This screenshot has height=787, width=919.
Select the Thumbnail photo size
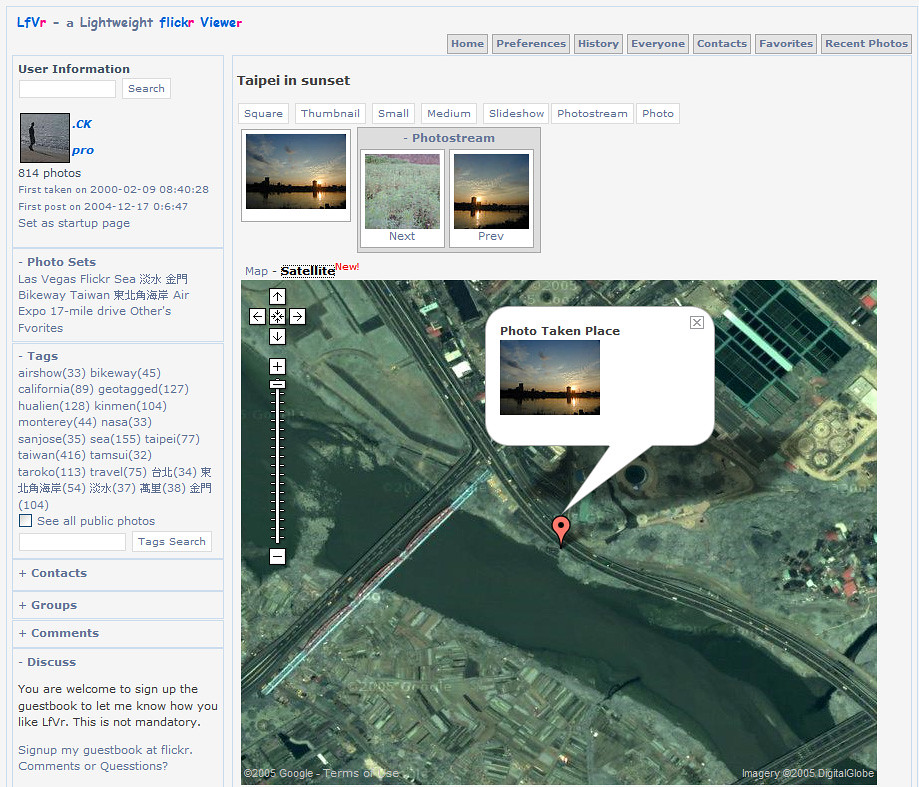tap(331, 113)
